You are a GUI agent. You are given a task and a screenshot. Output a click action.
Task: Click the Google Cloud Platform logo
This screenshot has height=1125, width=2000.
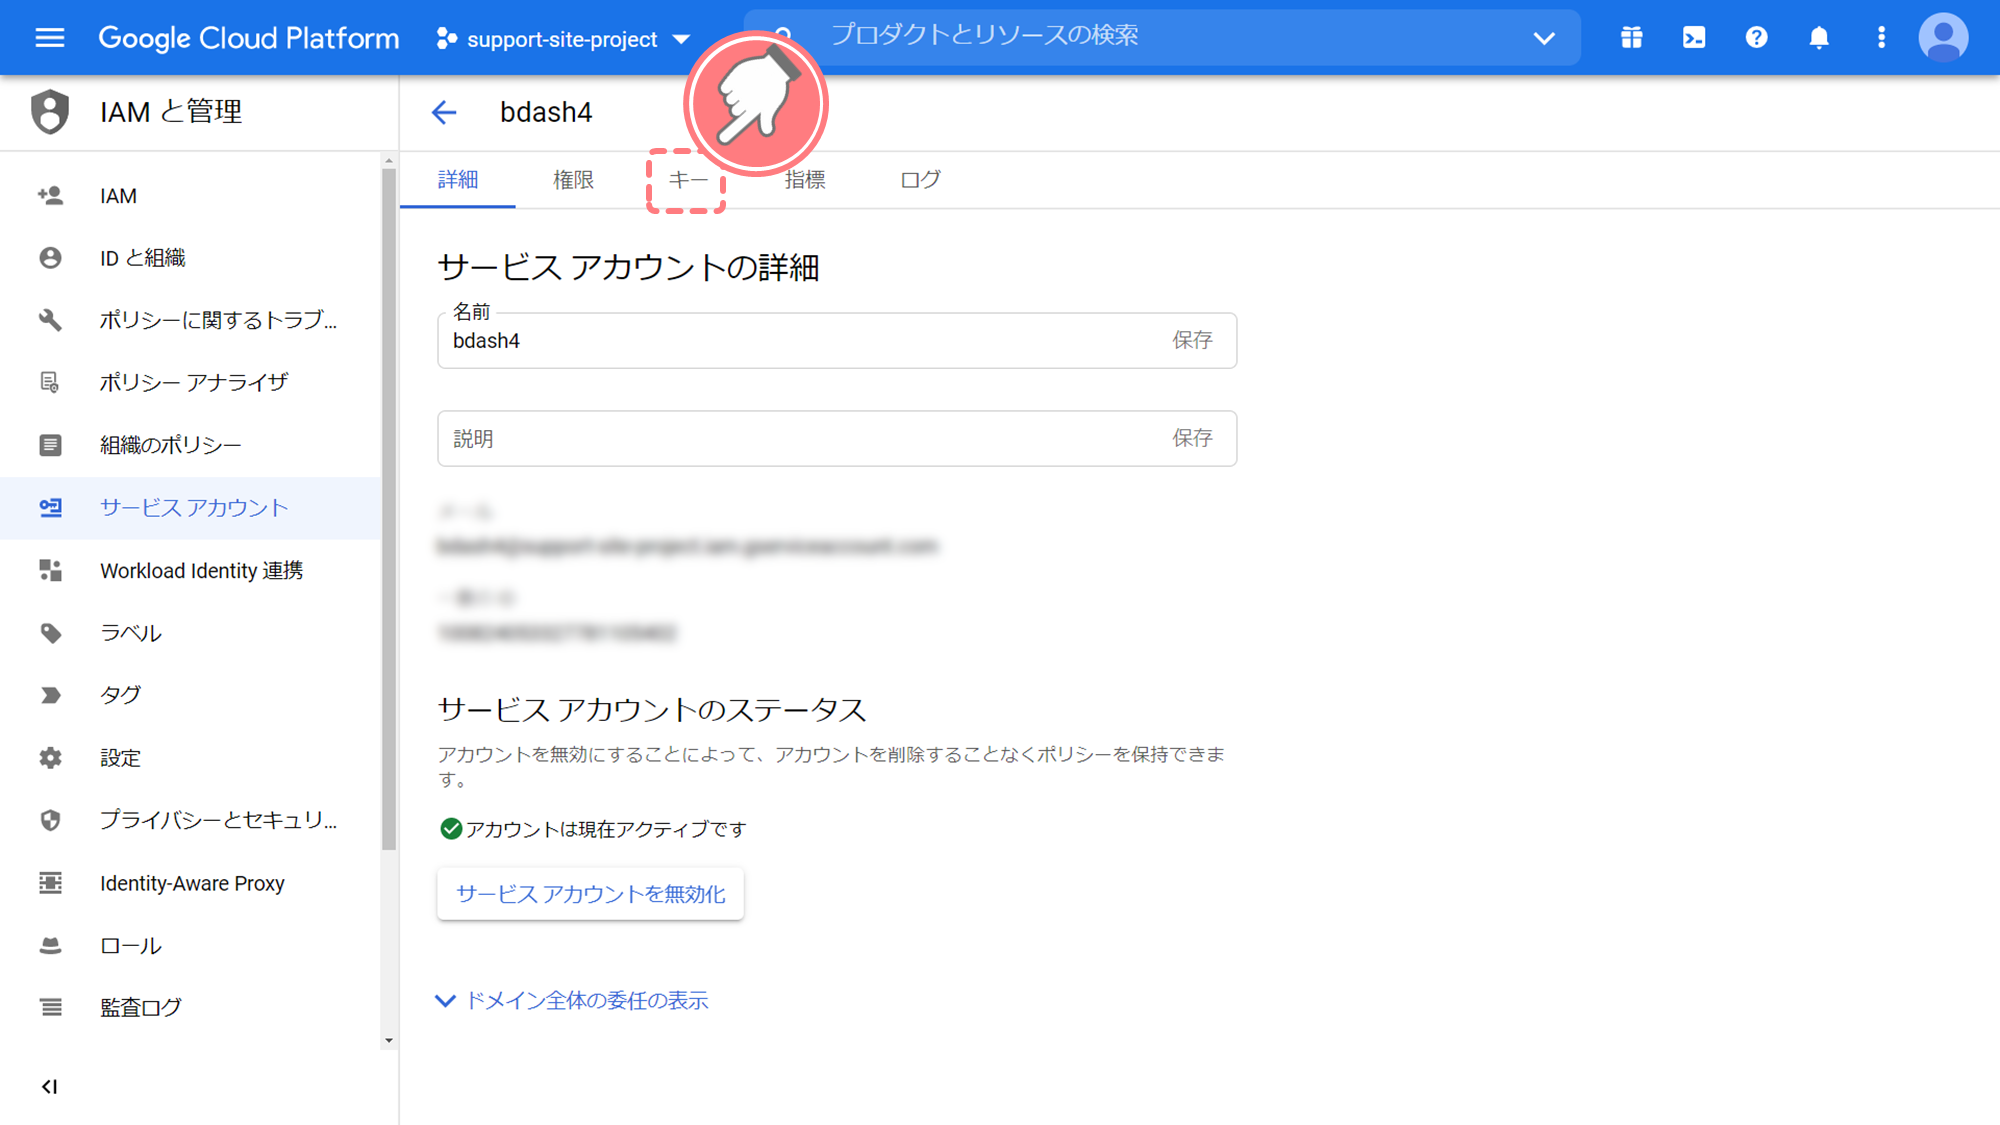pyautogui.click(x=248, y=38)
